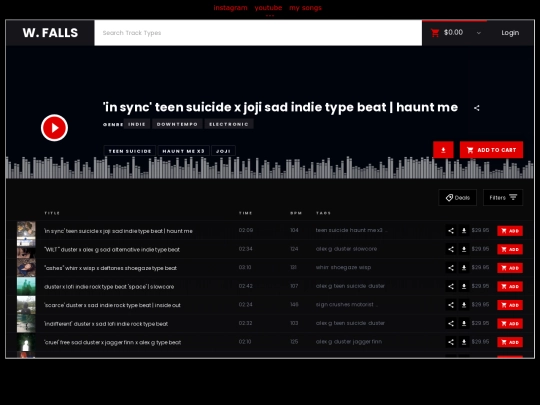540x405 pixels.
Task: Select tags 'whirr shoegaze wisp'
Action: click(x=343, y=268)
